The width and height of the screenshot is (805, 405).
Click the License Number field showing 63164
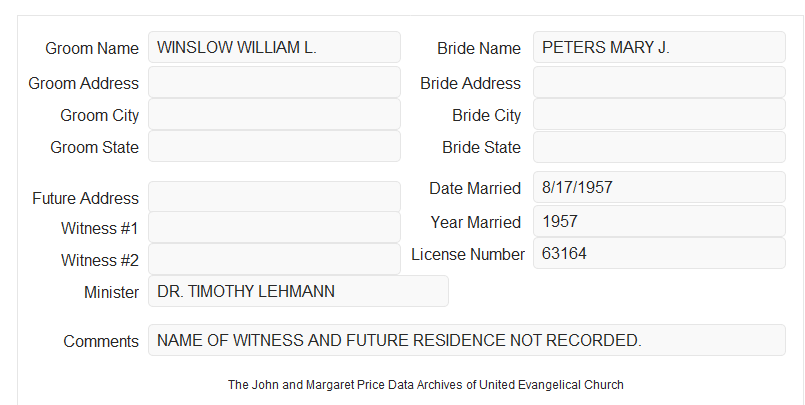pyautogui.click(x=659, y=253)
